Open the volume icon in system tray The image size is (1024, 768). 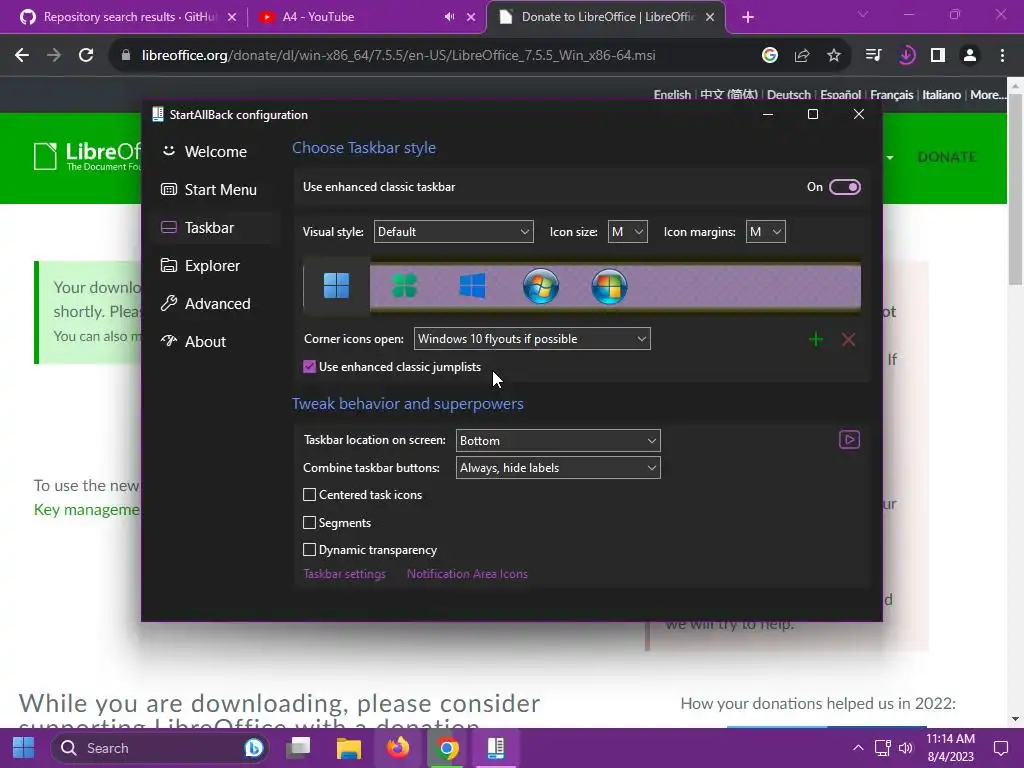(906, 748)
